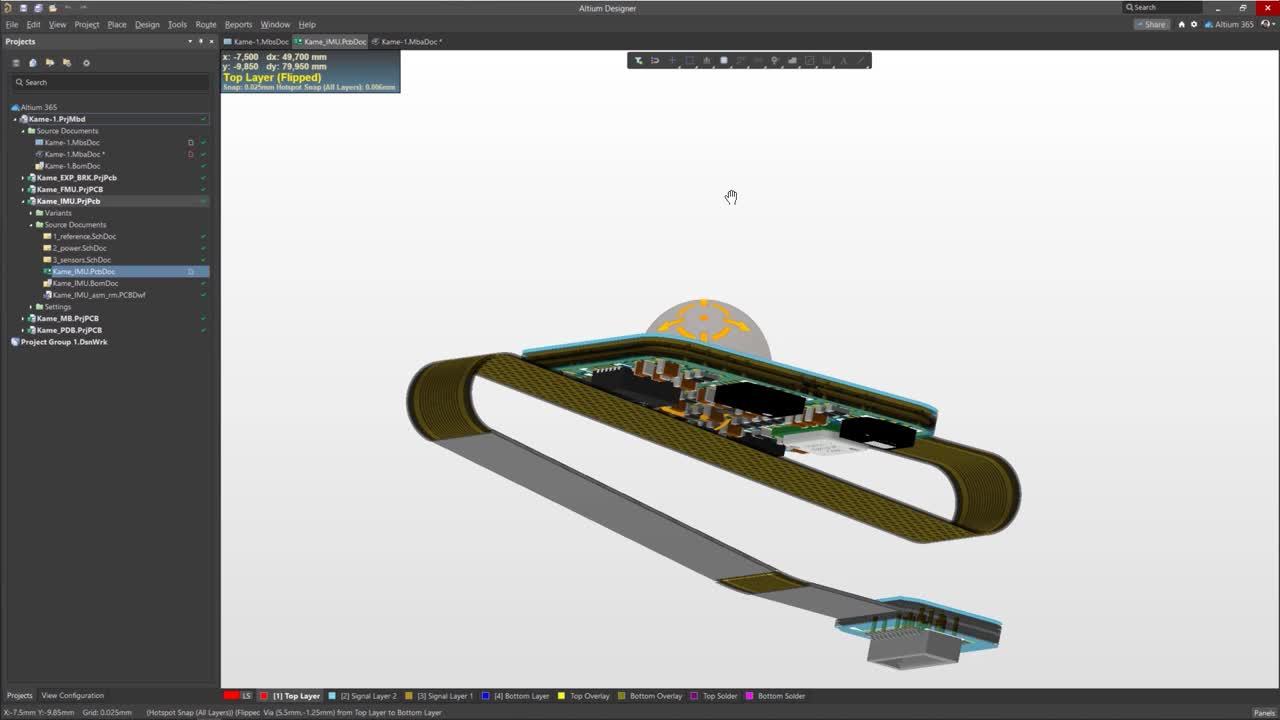This screenshot has width=1280, height=720.
Task: Click the Altium 365 cloud icon top right
Action: tap(1208, 24)
